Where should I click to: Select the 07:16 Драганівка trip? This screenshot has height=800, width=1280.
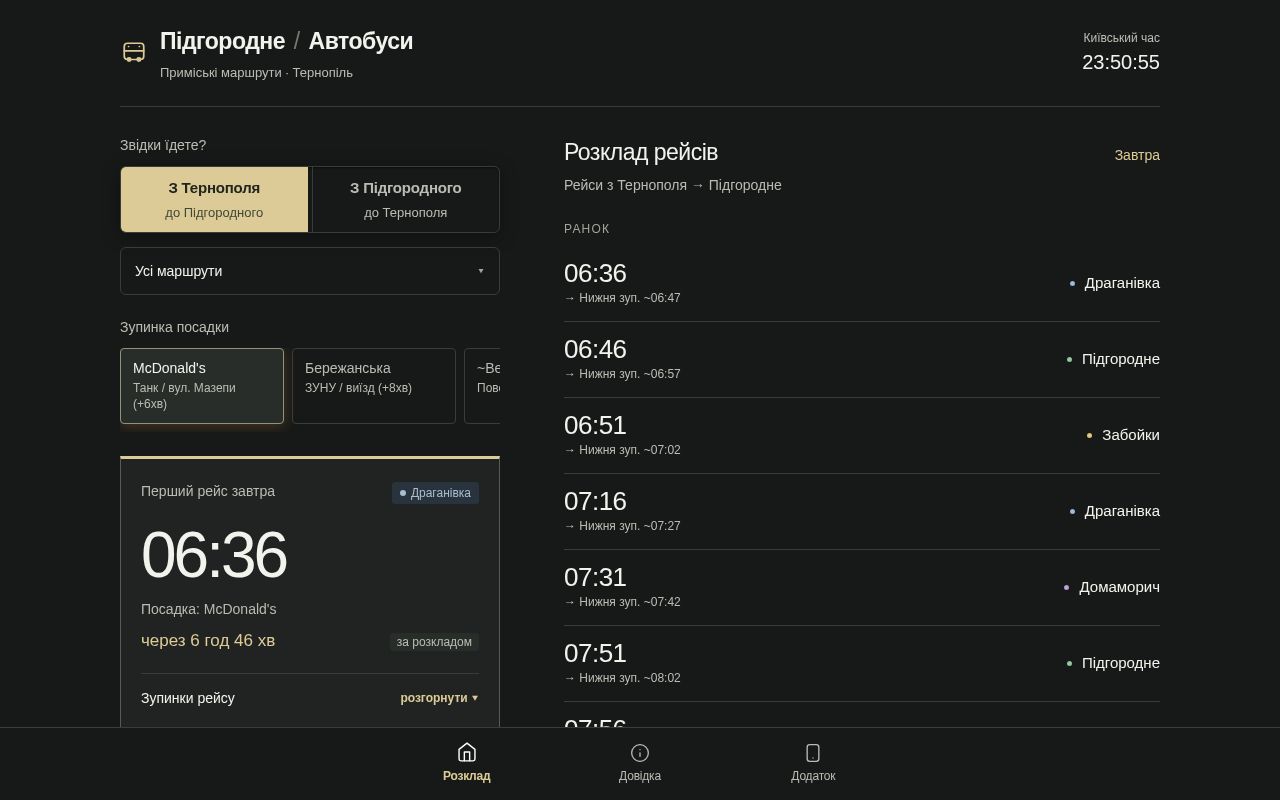pyautogui.click(x=862, y=512)
